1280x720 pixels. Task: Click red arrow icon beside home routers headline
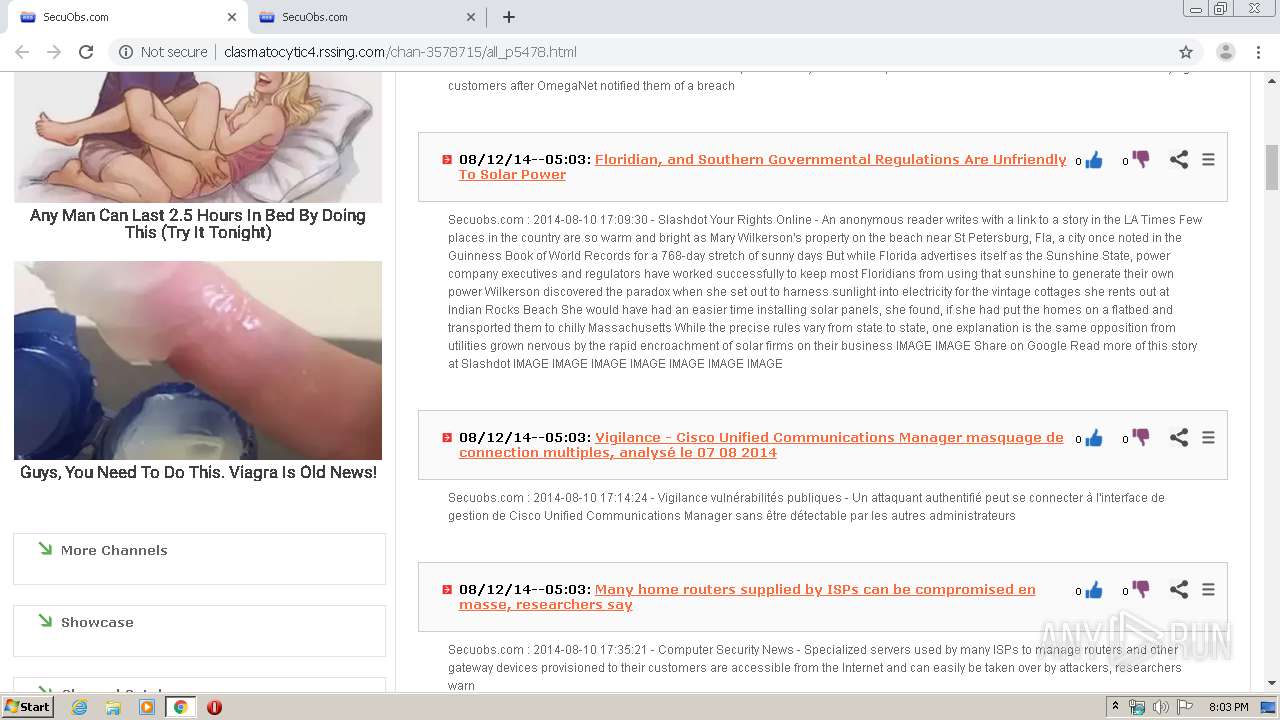[447, 590]
